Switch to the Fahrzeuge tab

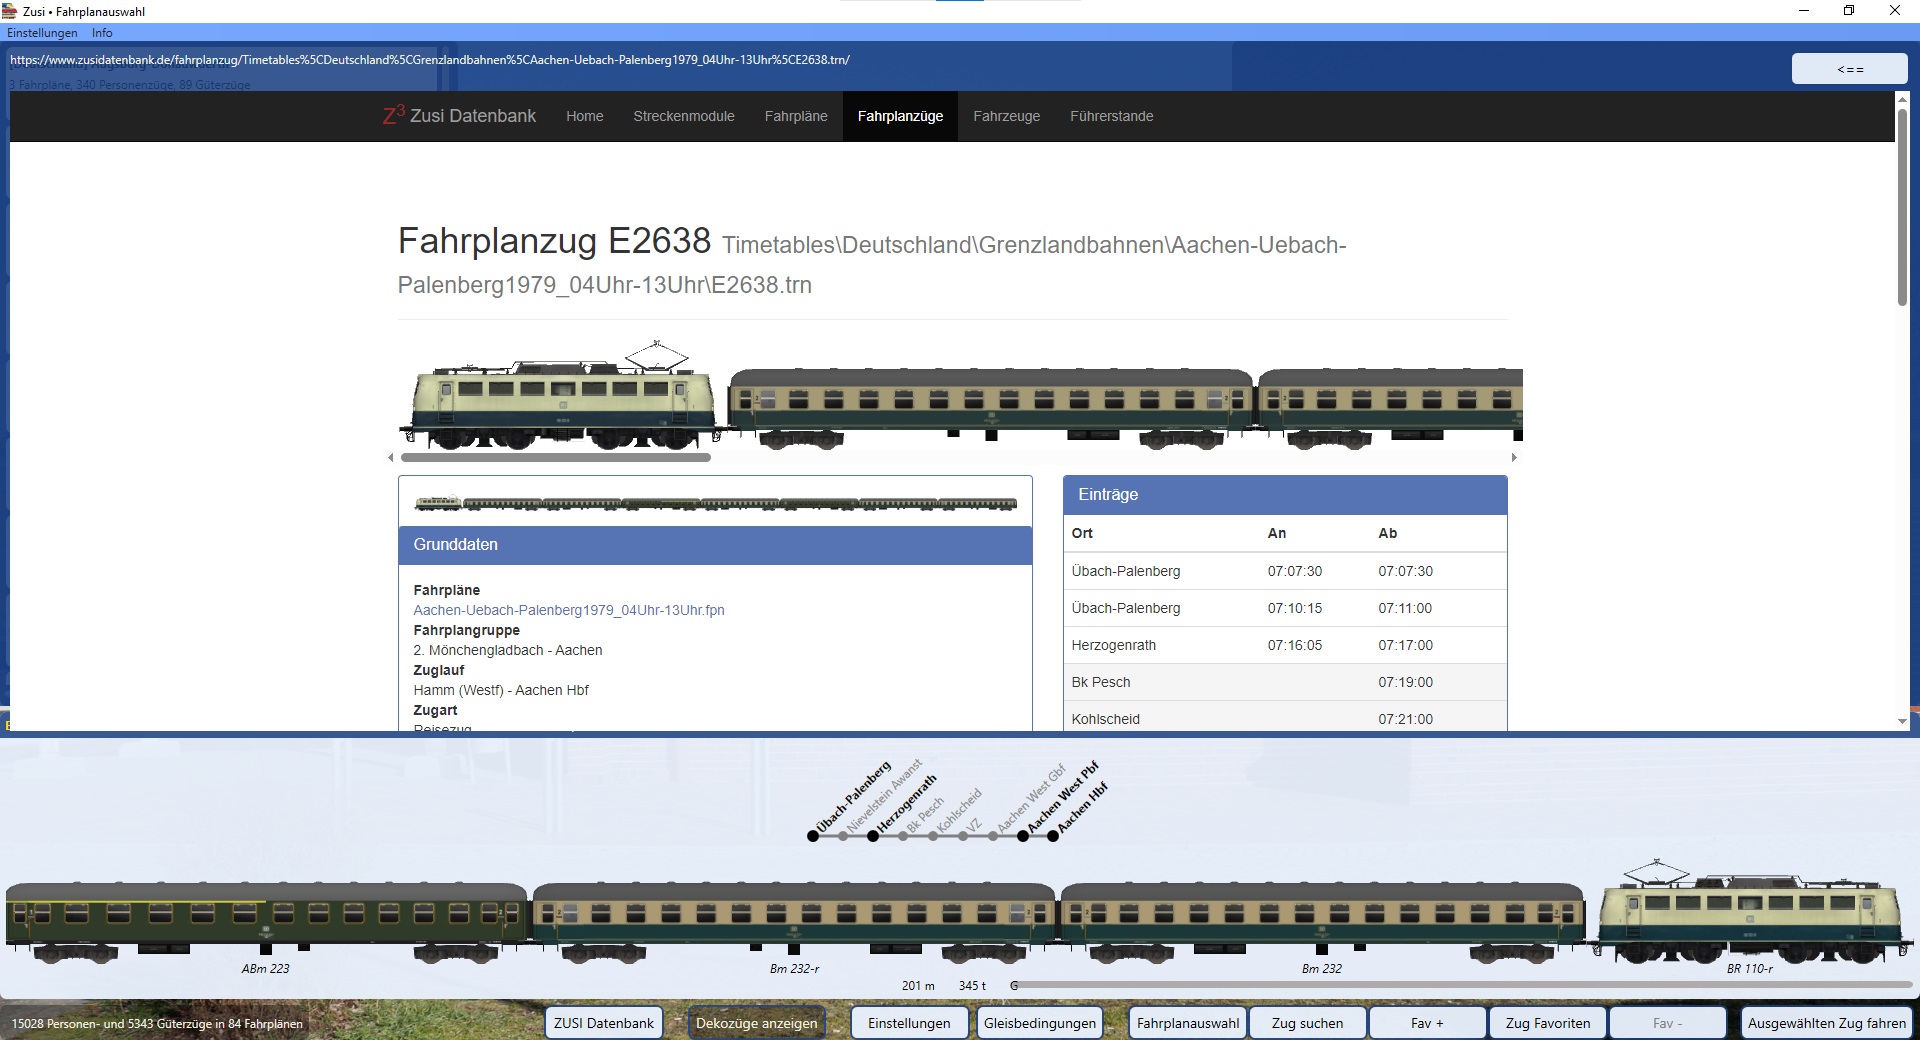click(x=1006, y=116)
